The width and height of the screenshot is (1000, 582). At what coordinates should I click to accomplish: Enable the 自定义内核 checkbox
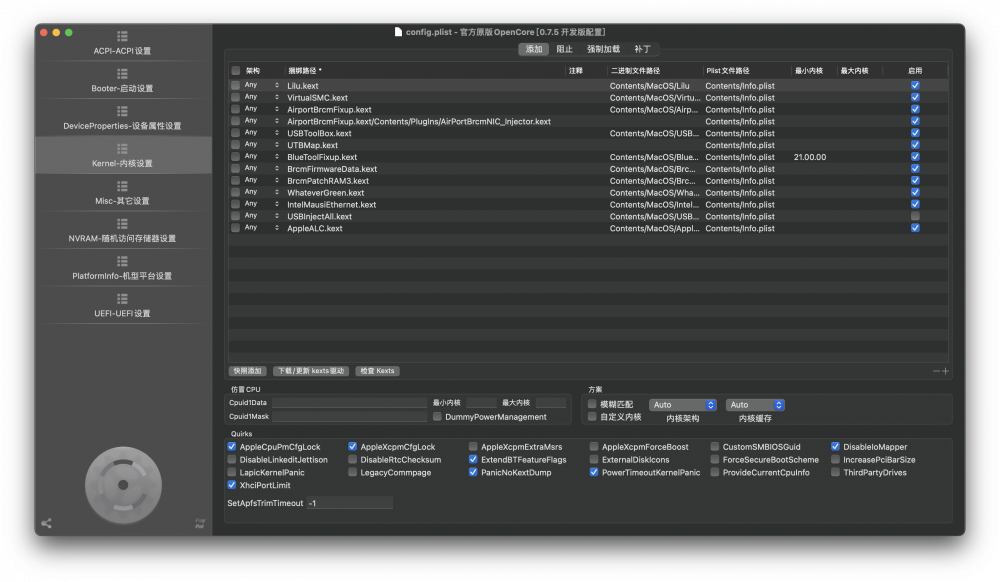tap(592, 417)
